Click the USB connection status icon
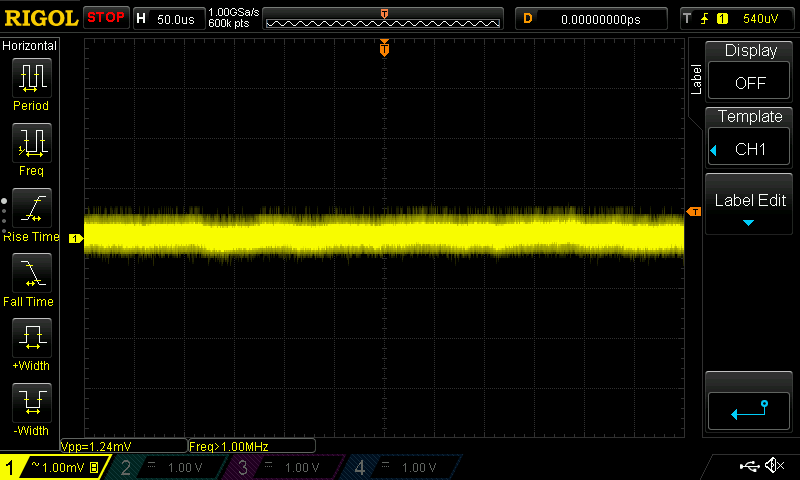 pyautogui.click(x=749, y=466)
